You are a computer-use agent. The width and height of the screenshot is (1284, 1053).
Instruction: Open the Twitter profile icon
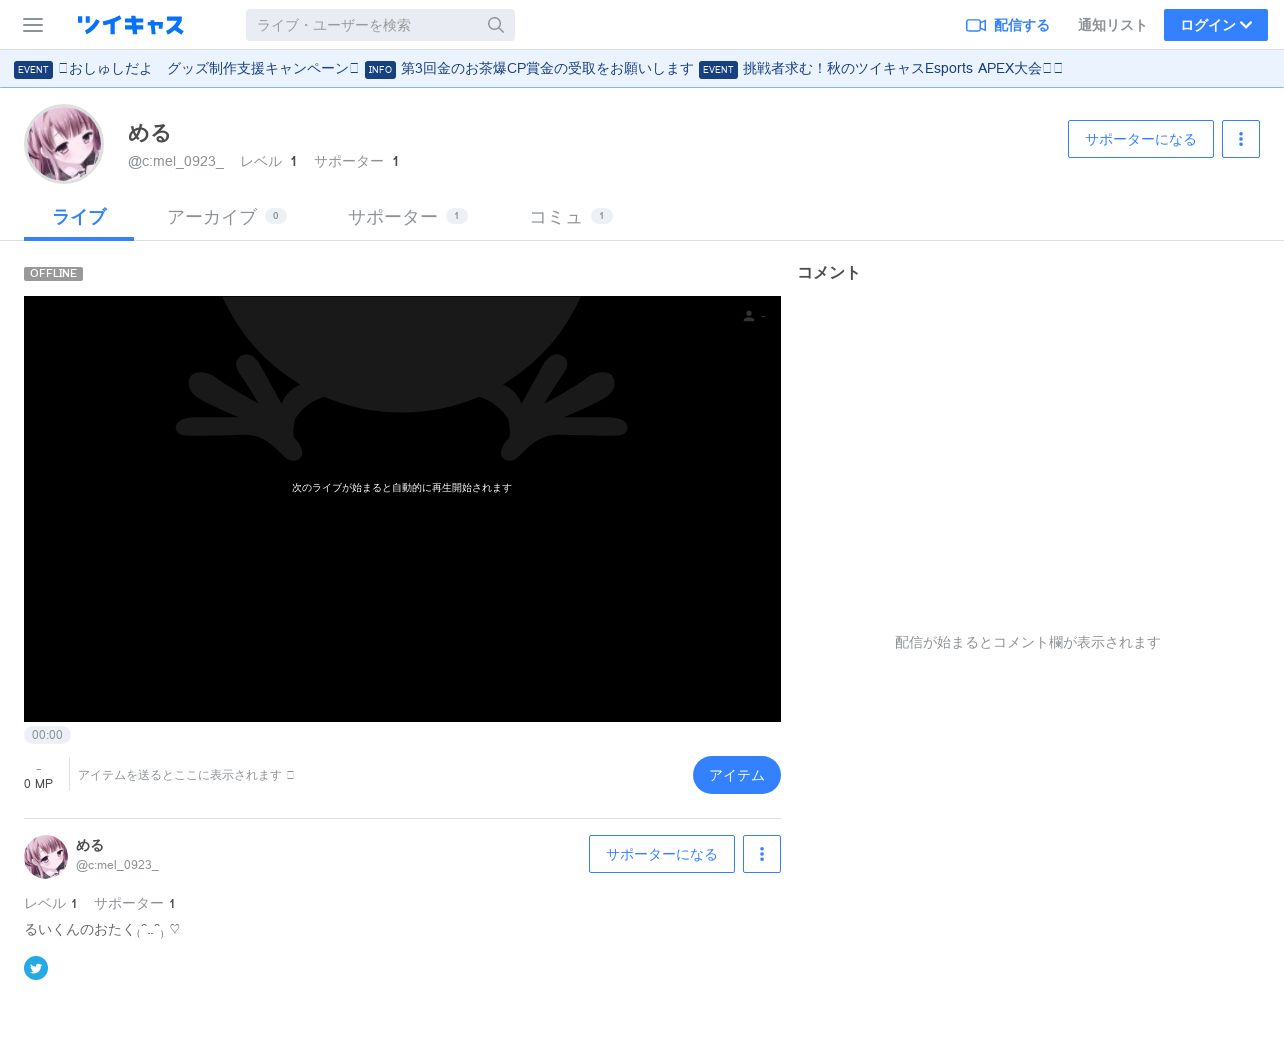(x=36, y=968)
